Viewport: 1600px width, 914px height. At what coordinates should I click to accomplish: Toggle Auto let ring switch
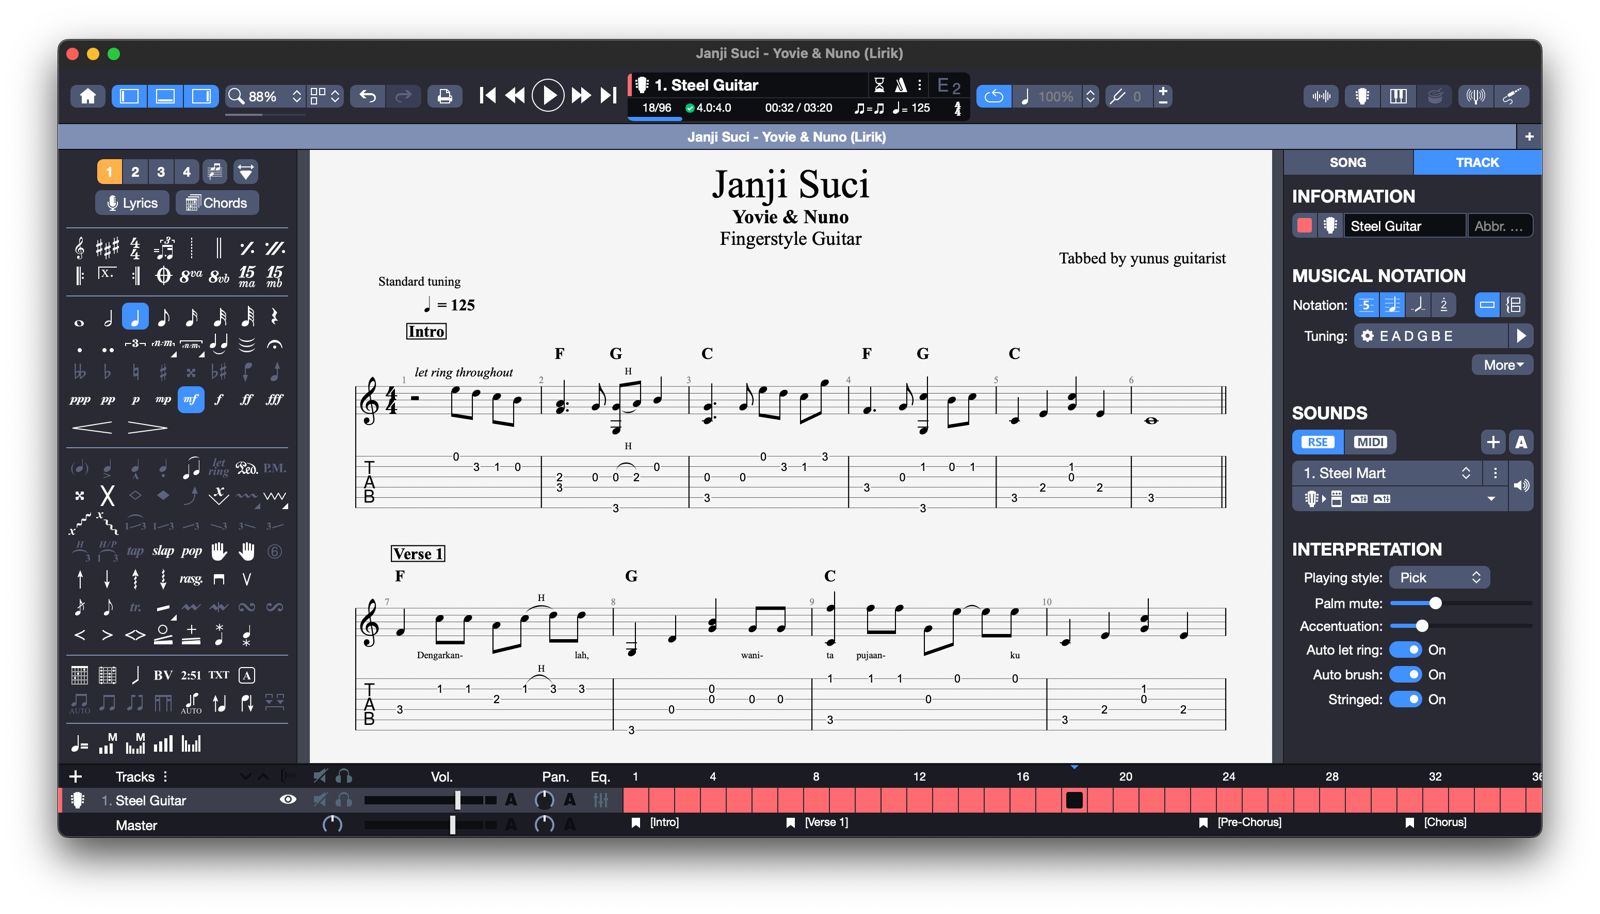(x=1405, y=650)
